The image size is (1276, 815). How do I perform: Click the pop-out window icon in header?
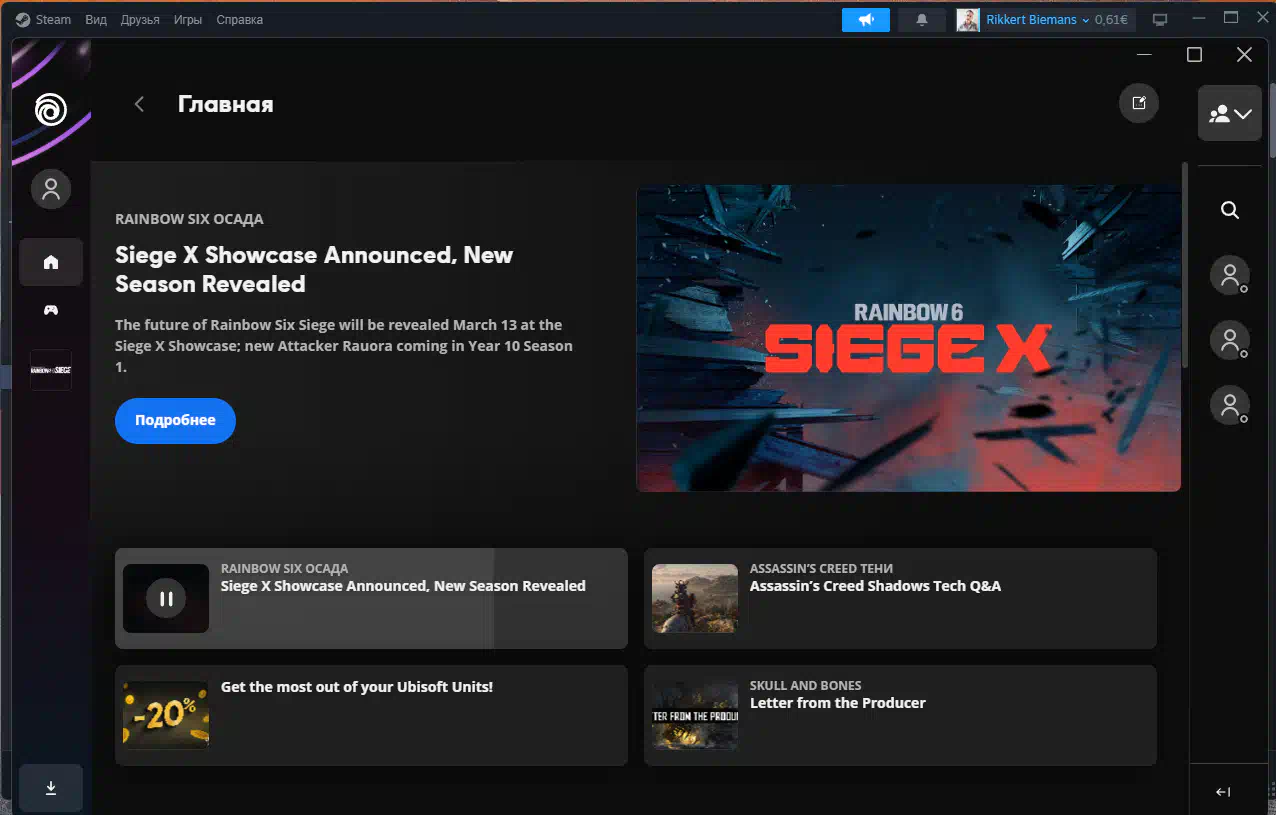click(x=1138, y=103)
